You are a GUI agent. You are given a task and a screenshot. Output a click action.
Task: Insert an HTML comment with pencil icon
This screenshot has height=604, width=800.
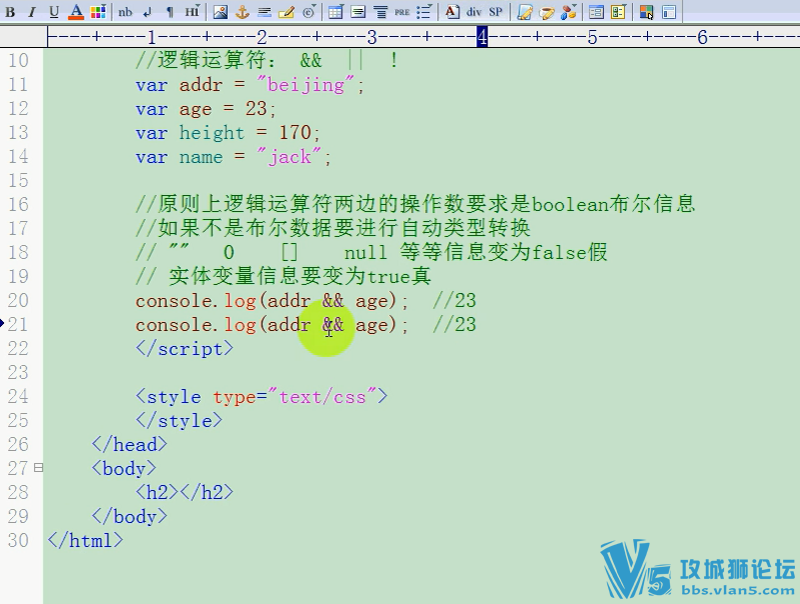pyautogui.click(x=286, y=12)
